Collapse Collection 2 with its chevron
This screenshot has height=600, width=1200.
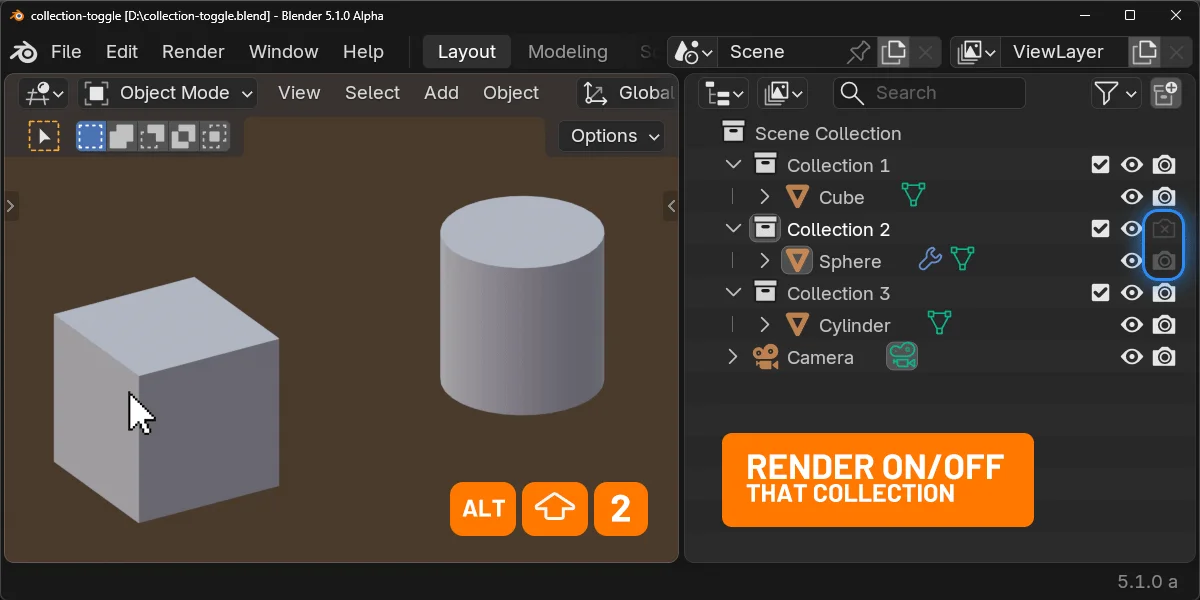(733, 228)
